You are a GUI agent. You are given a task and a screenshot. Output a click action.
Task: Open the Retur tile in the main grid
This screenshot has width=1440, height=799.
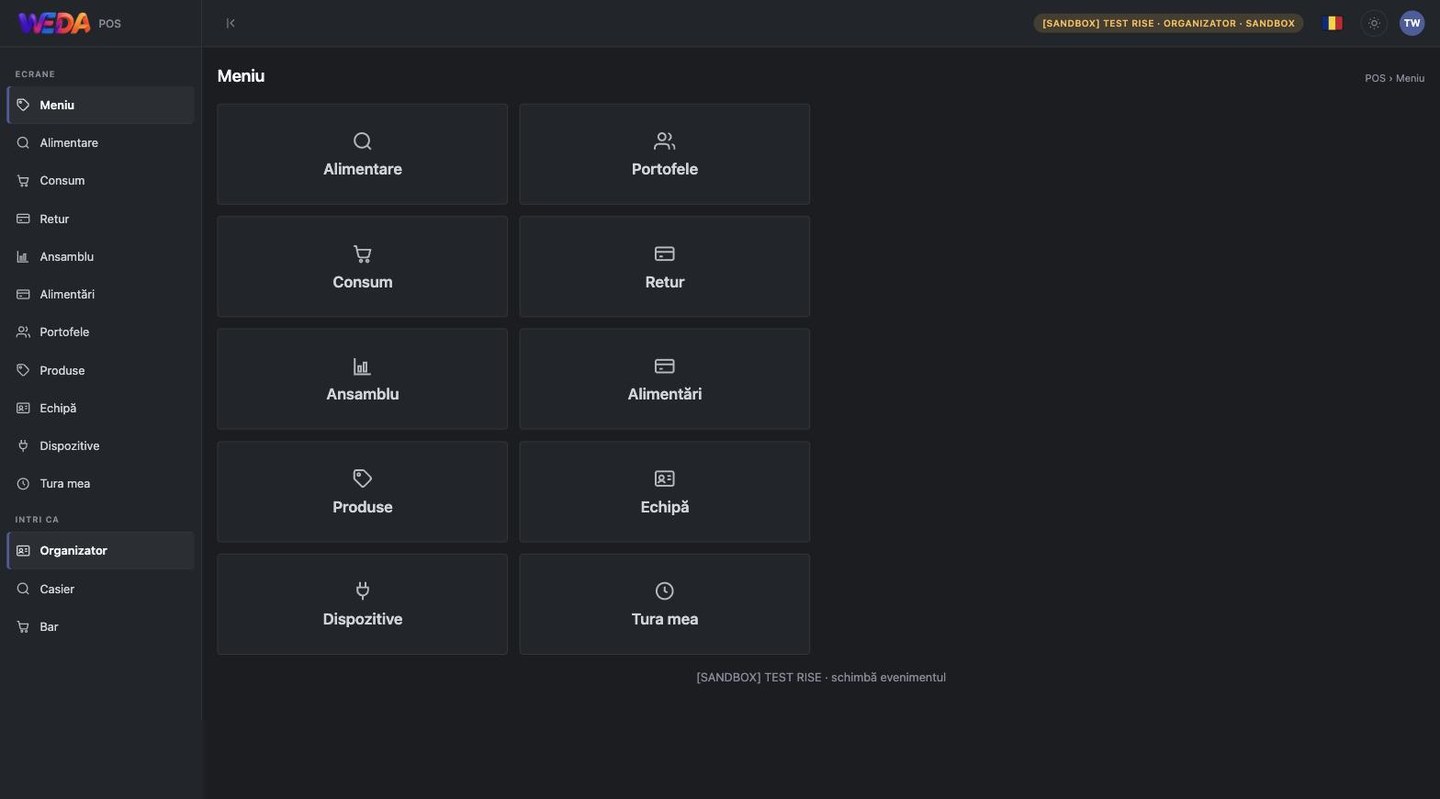pyautogui.click(x=665, y=267)
